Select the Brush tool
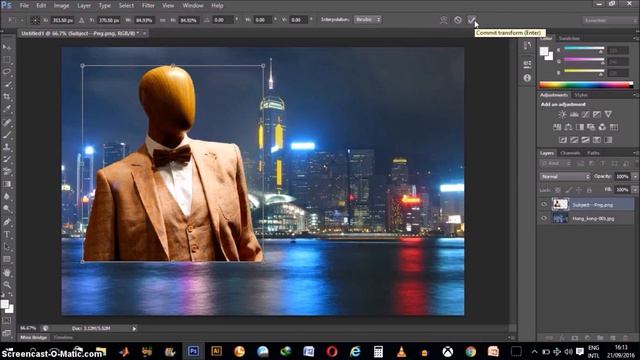Image resolution: width=640 pixels, height=360 pixels. (7, 134)
